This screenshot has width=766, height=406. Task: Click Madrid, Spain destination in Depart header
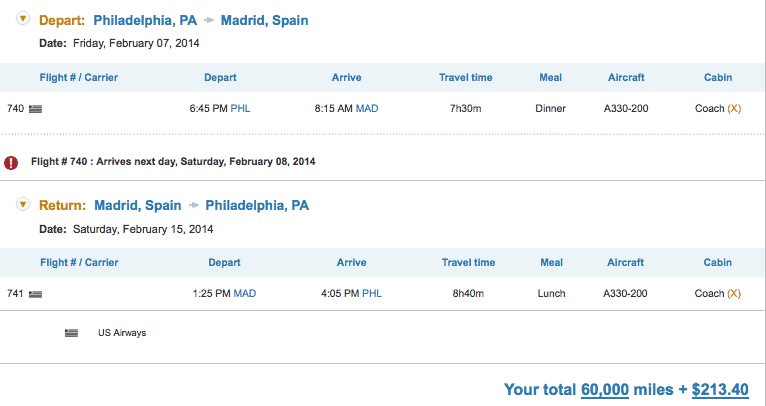coord(264,21)
